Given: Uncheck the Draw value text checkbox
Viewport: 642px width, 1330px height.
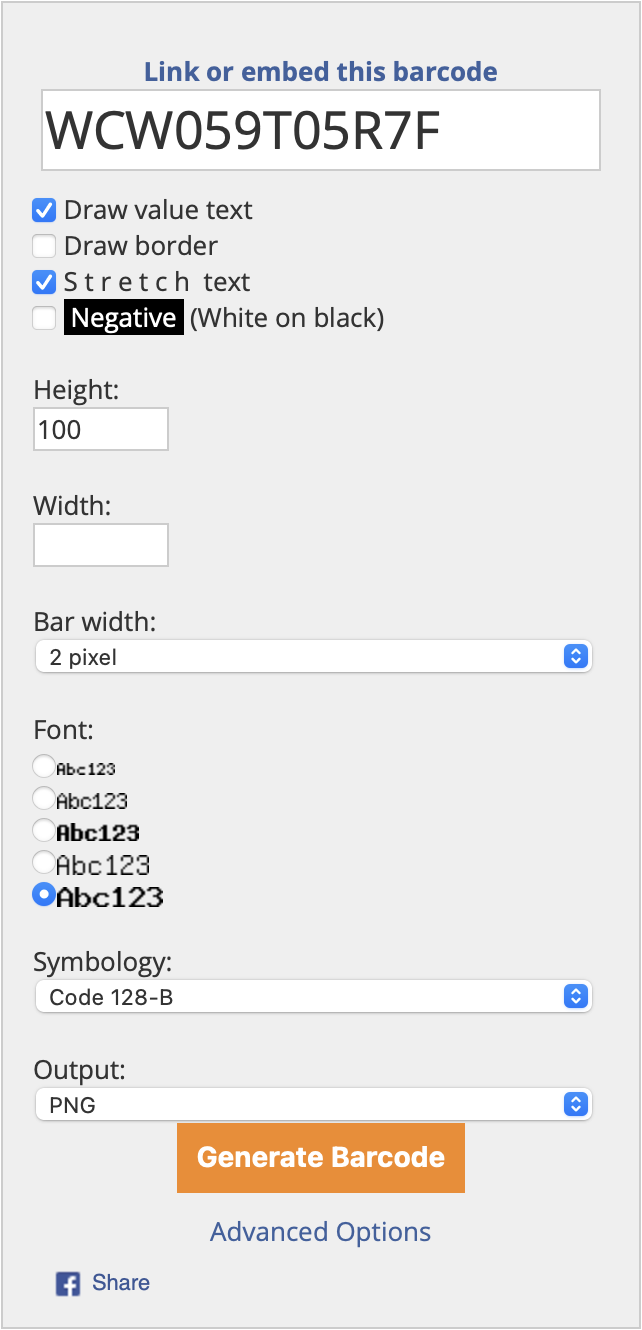Looking at the screenshot, I should [44, 210].
